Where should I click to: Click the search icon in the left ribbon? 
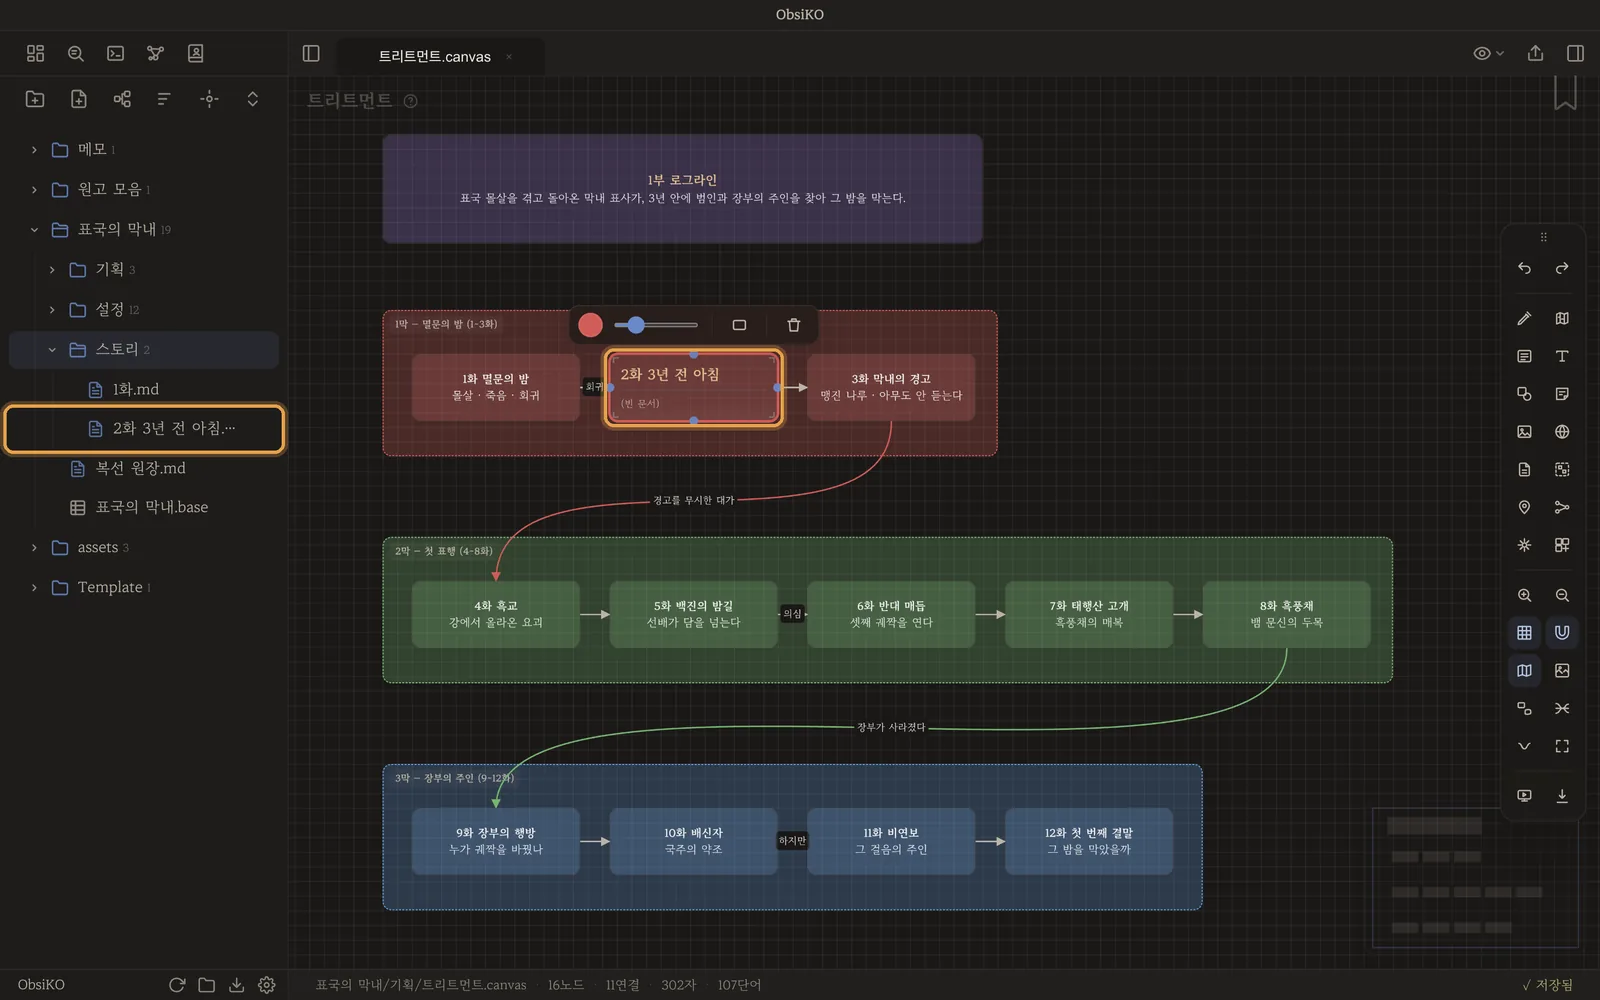pyautogui.click(x=75, y=53)
